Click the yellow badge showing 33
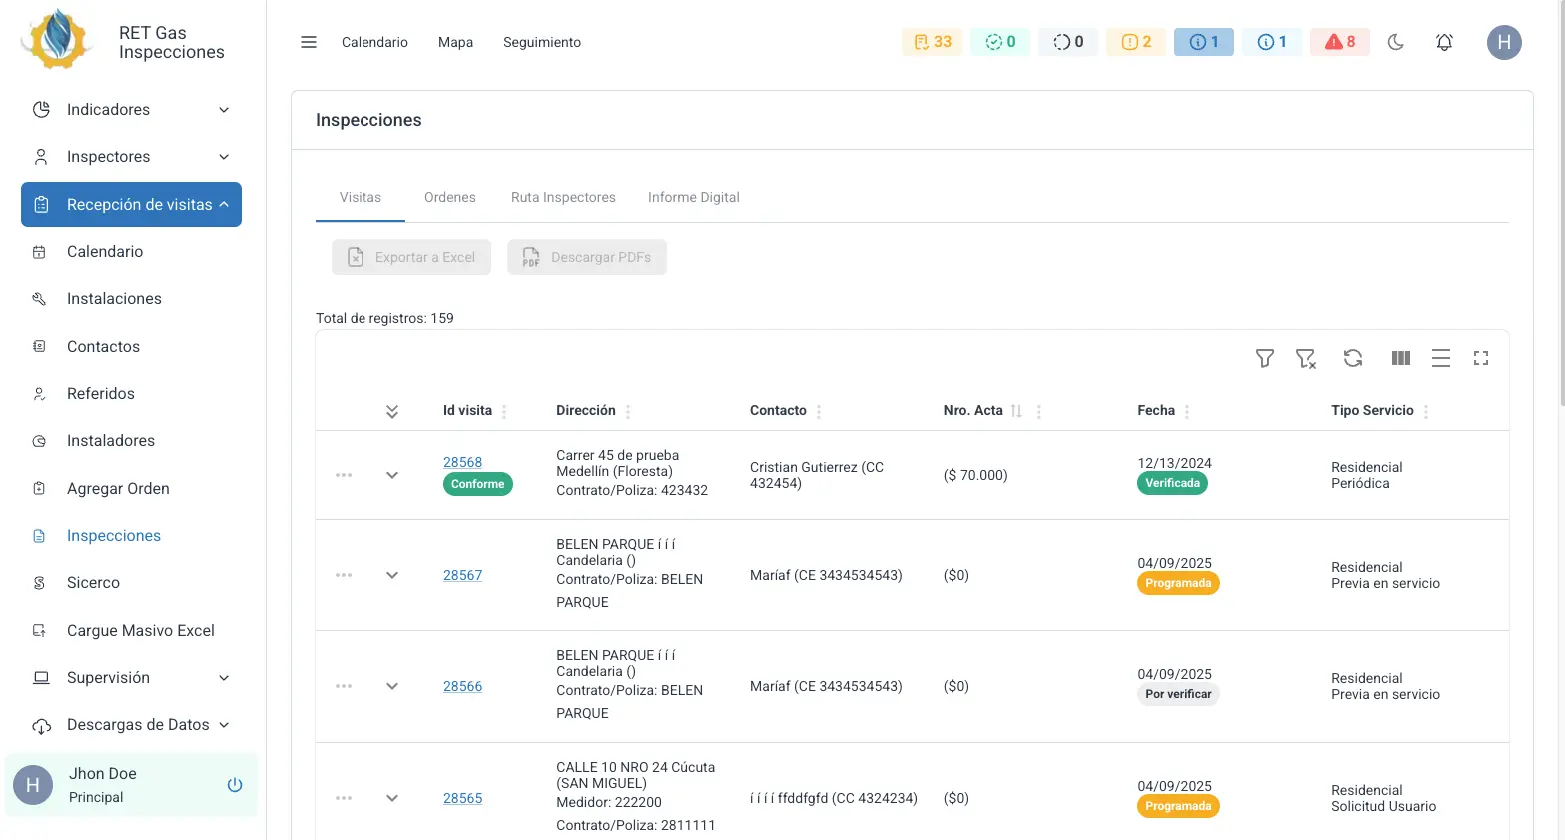 [932, 42]
